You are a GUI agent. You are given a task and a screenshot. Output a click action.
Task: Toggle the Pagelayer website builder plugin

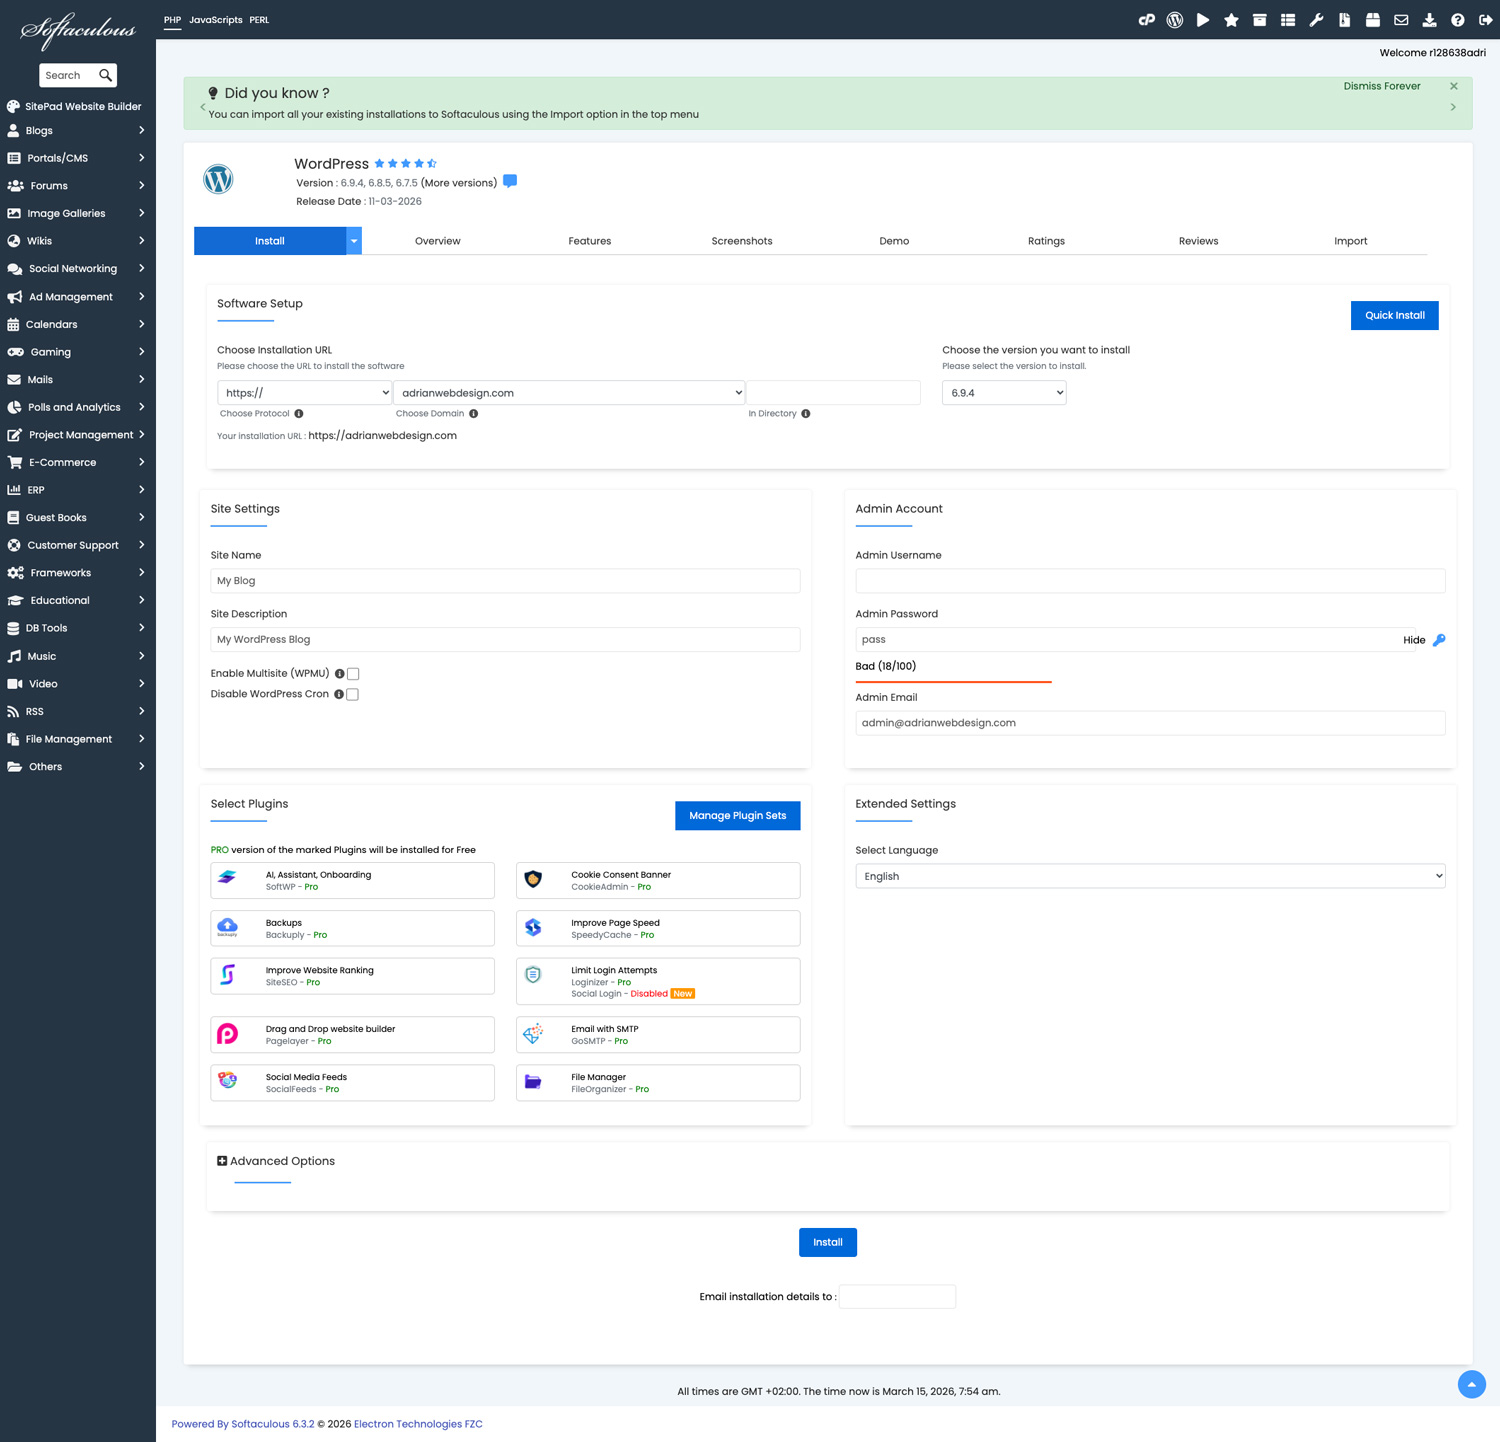point(352,1034)
